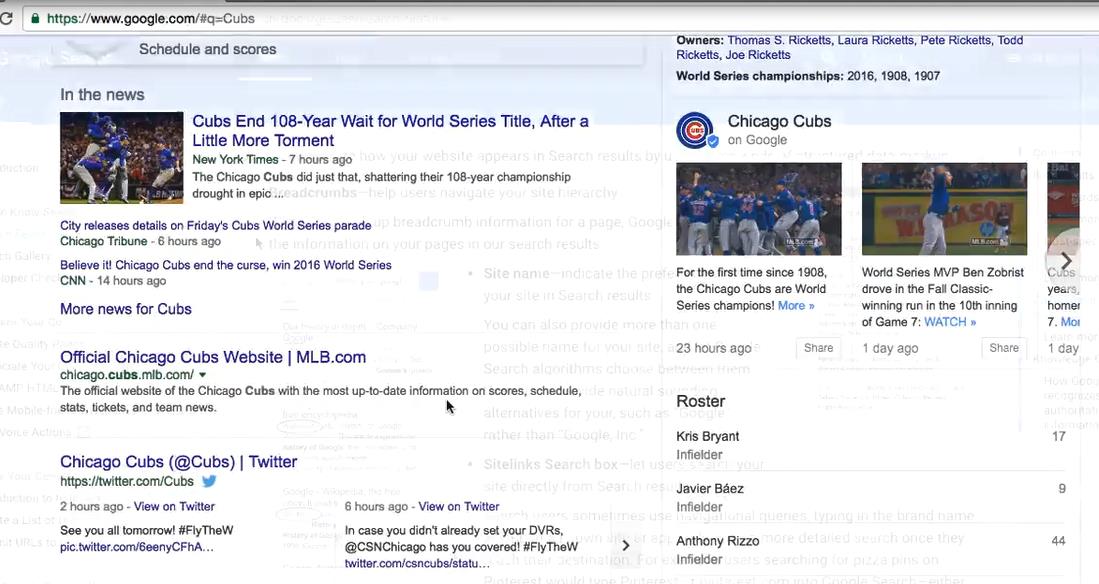
Task: Click WATCH » link on Zobrist post
Action: pyautogui.click(x=950, y=322)
